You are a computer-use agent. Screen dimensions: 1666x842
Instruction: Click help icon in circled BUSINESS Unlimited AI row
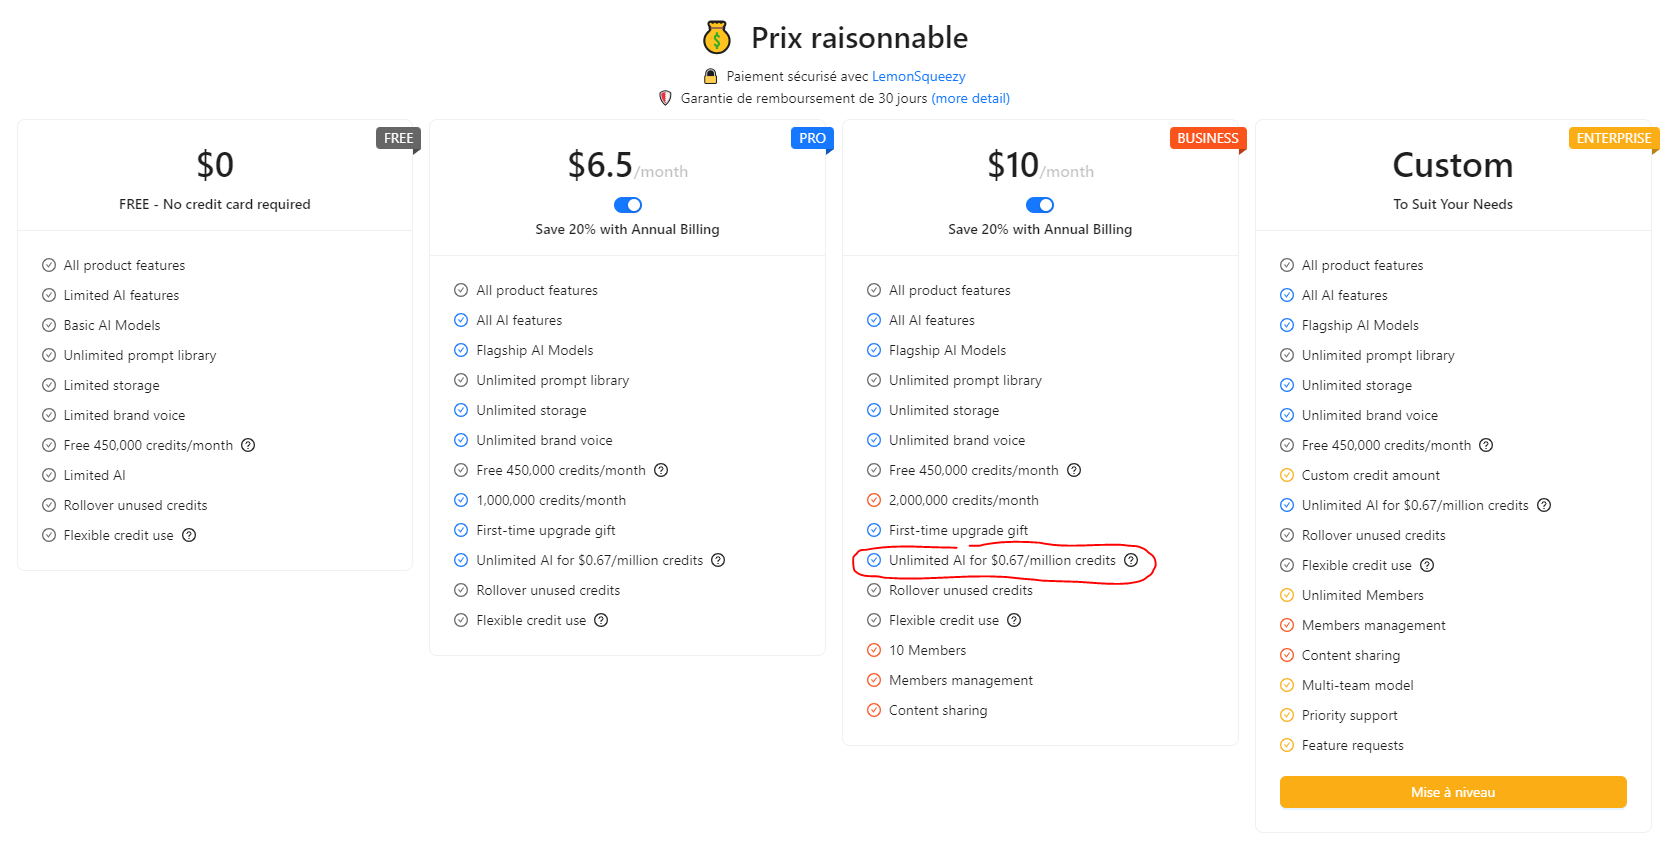[1131, 560]
